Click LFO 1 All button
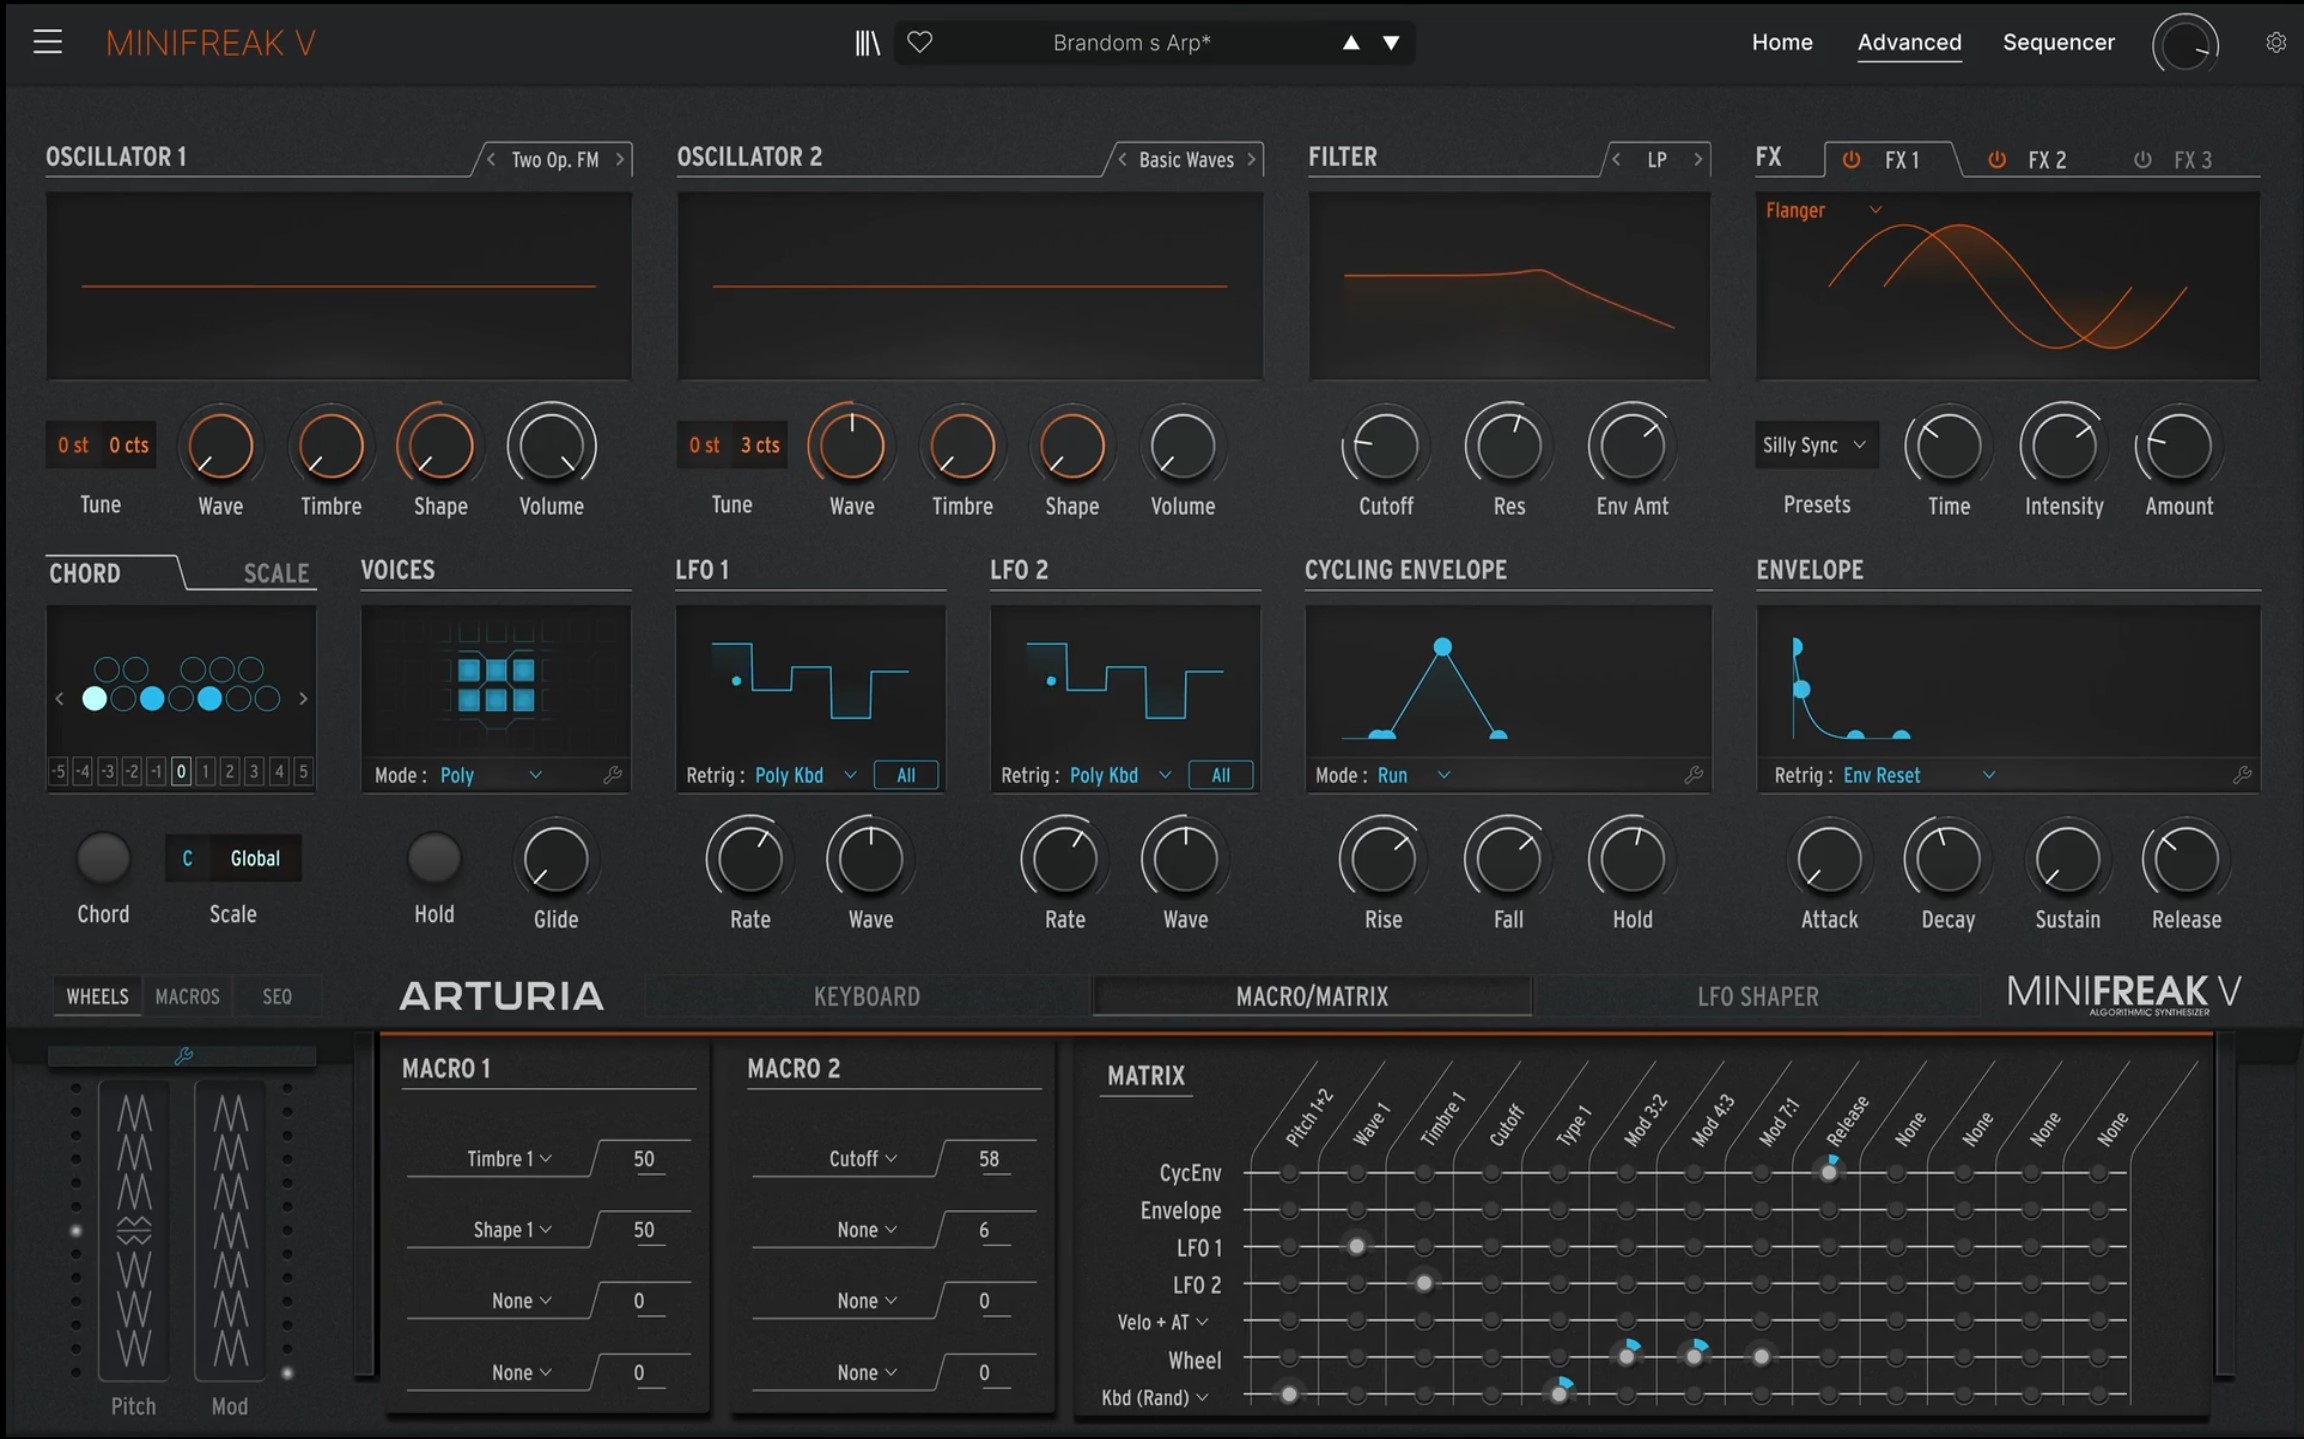Screen dimensions: 2304x1439 pyautogui.click(x=906, y=775)
